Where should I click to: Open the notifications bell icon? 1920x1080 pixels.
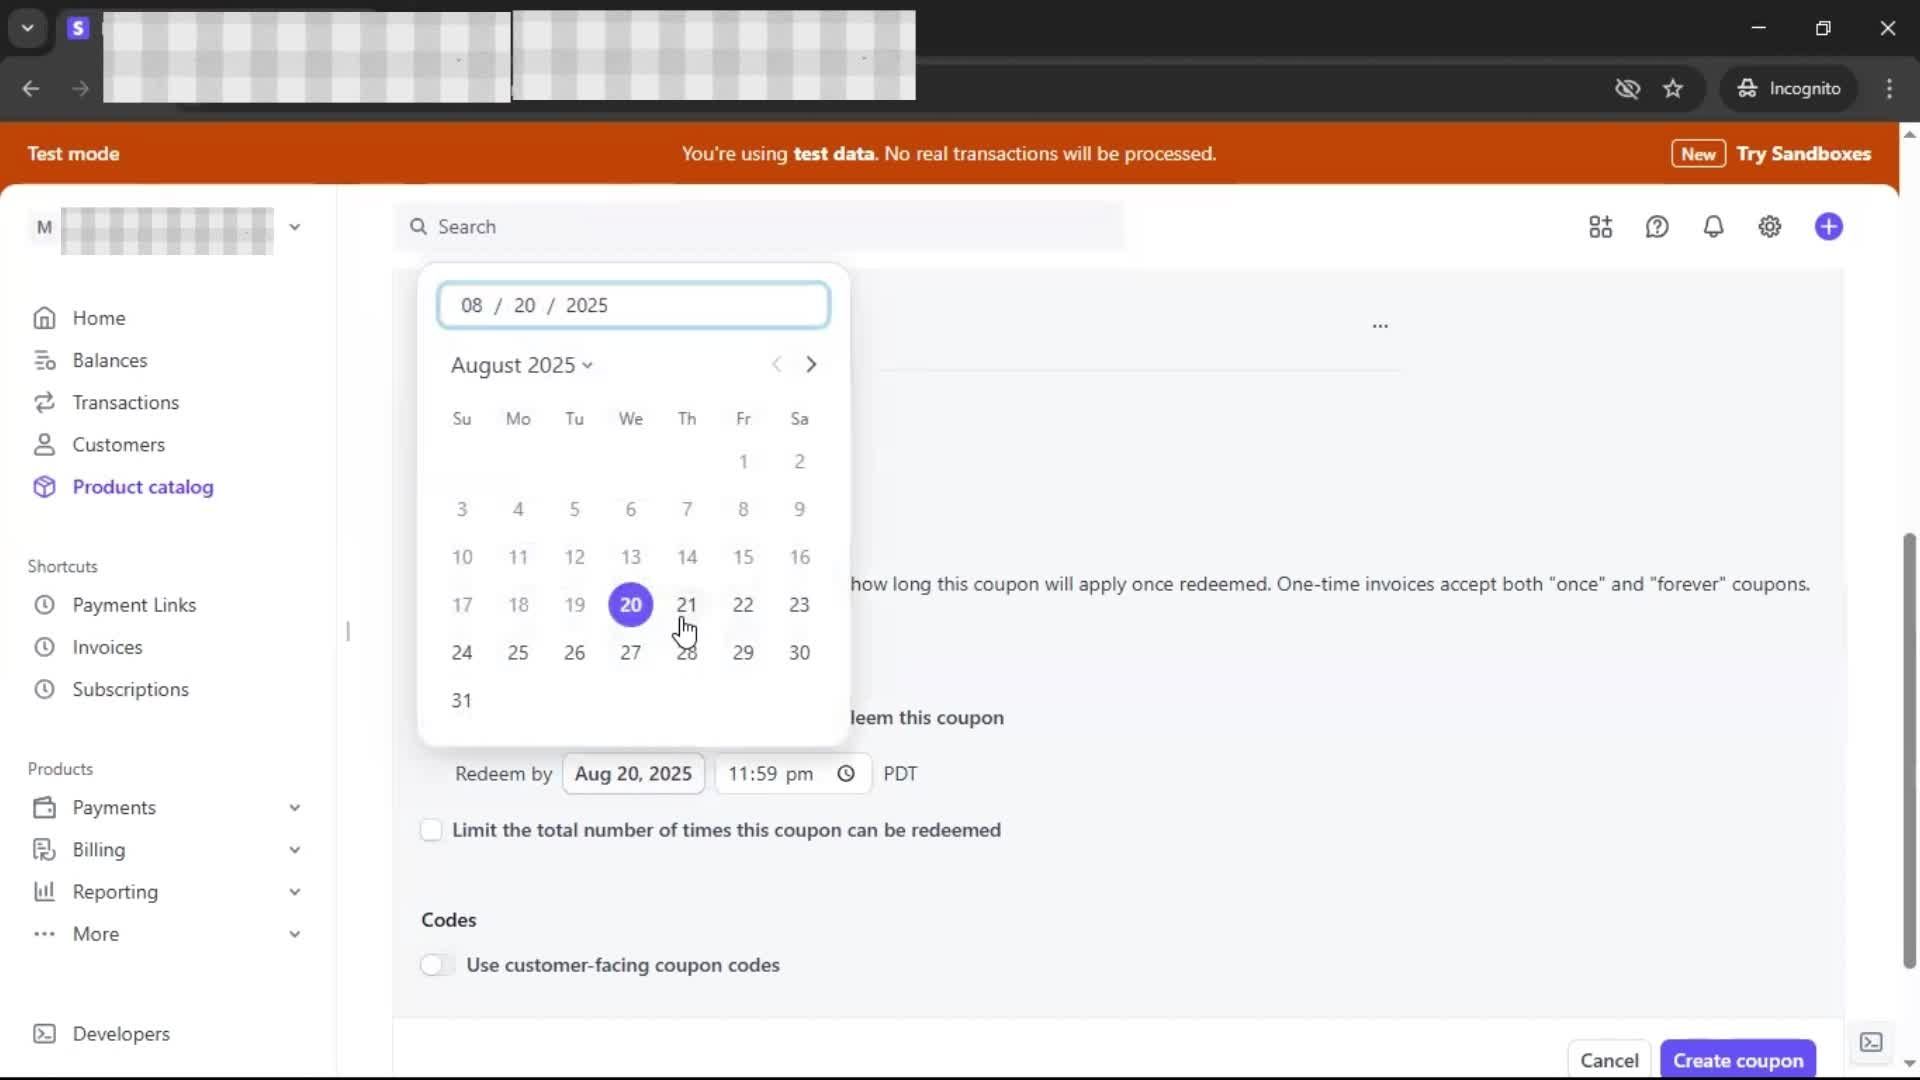click(1713, 227)
